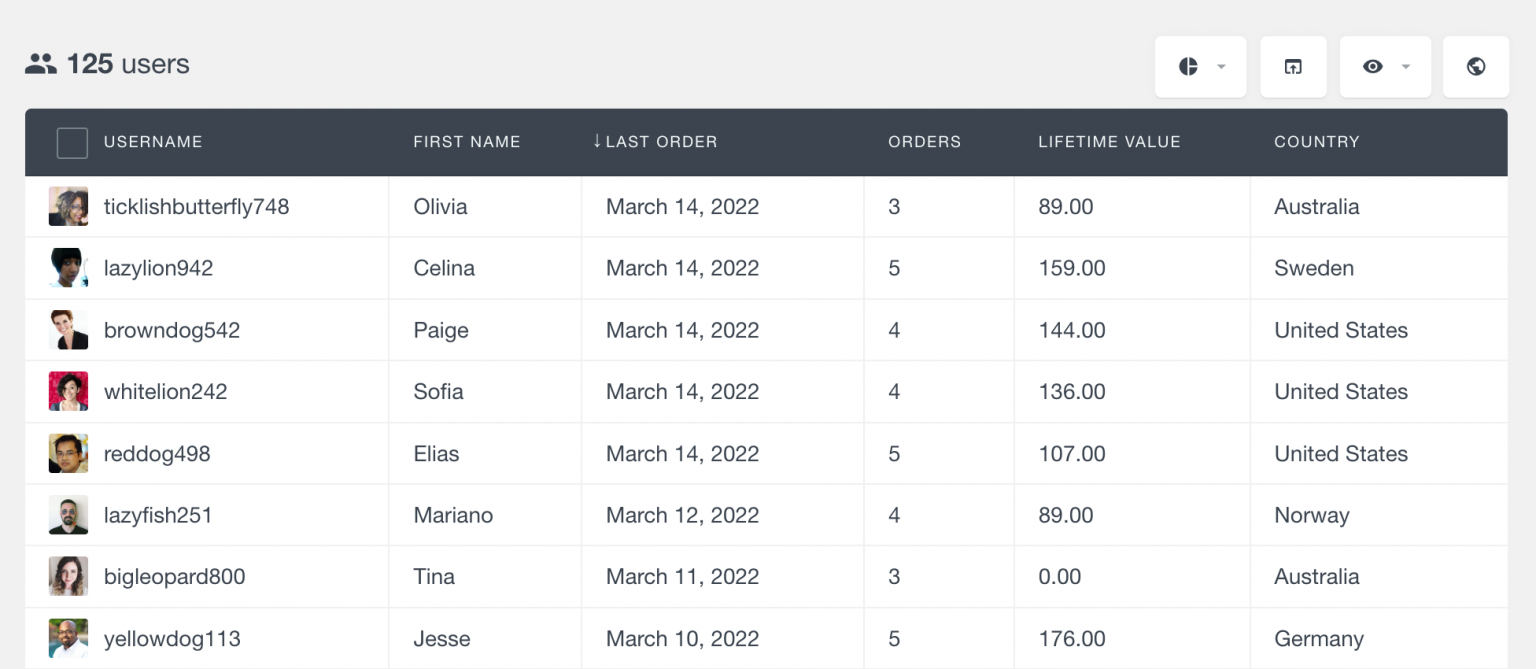Viewport: 1536px width, 669px height.
Task: Click the 125 users people icon
Action: click(x=41, y=65)
